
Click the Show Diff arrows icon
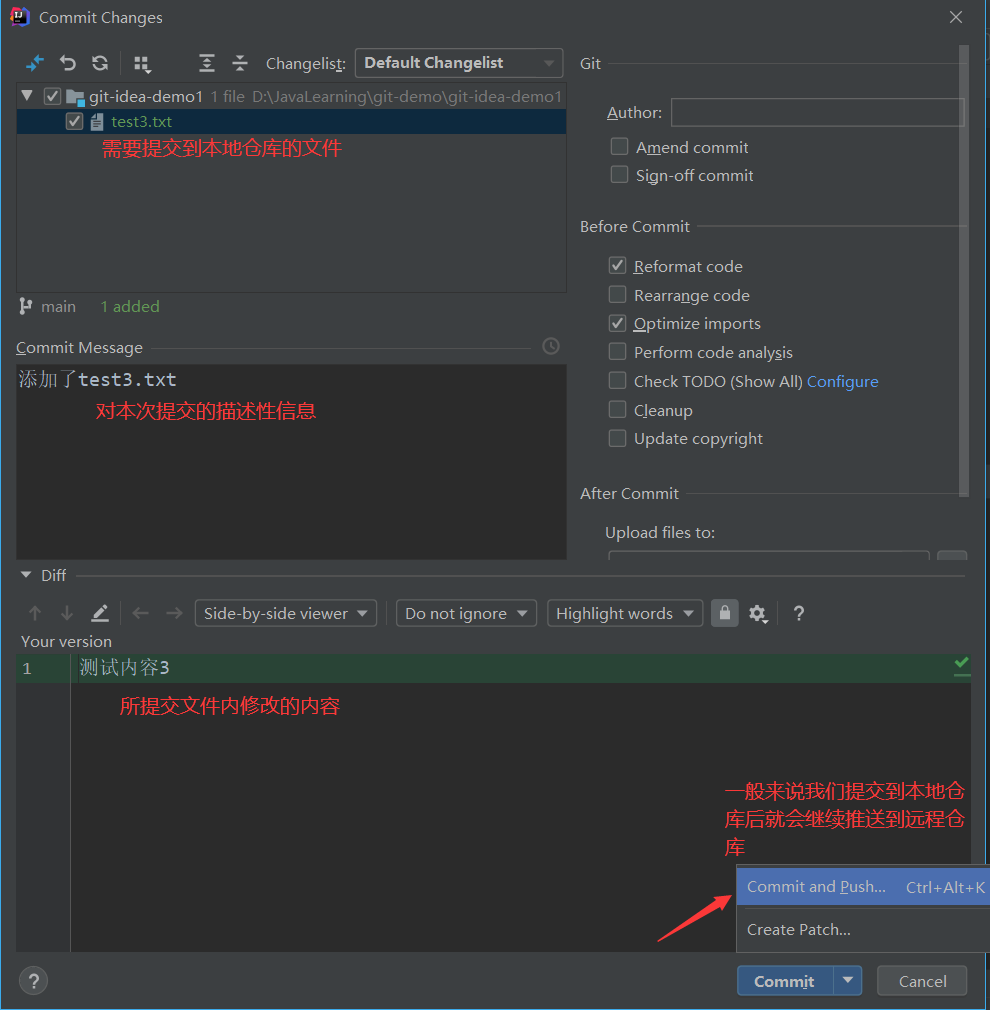pos(35,63)
